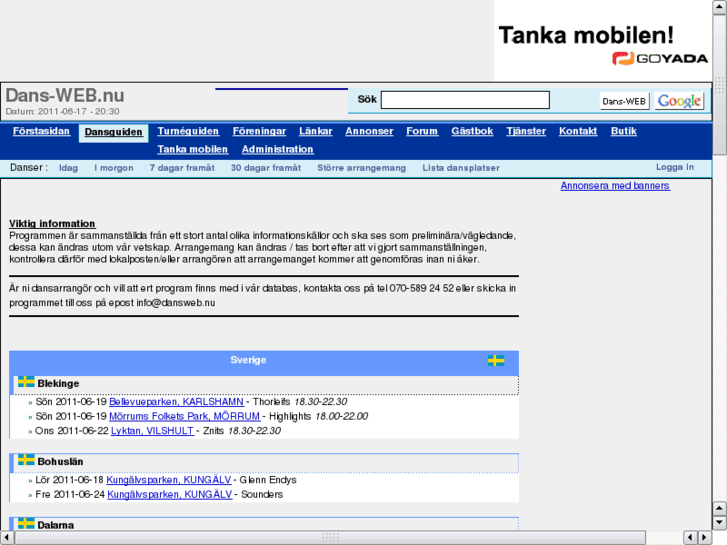
Task: Click the Thorleifs 18.30-22.30 entry text
Action: 300,402
